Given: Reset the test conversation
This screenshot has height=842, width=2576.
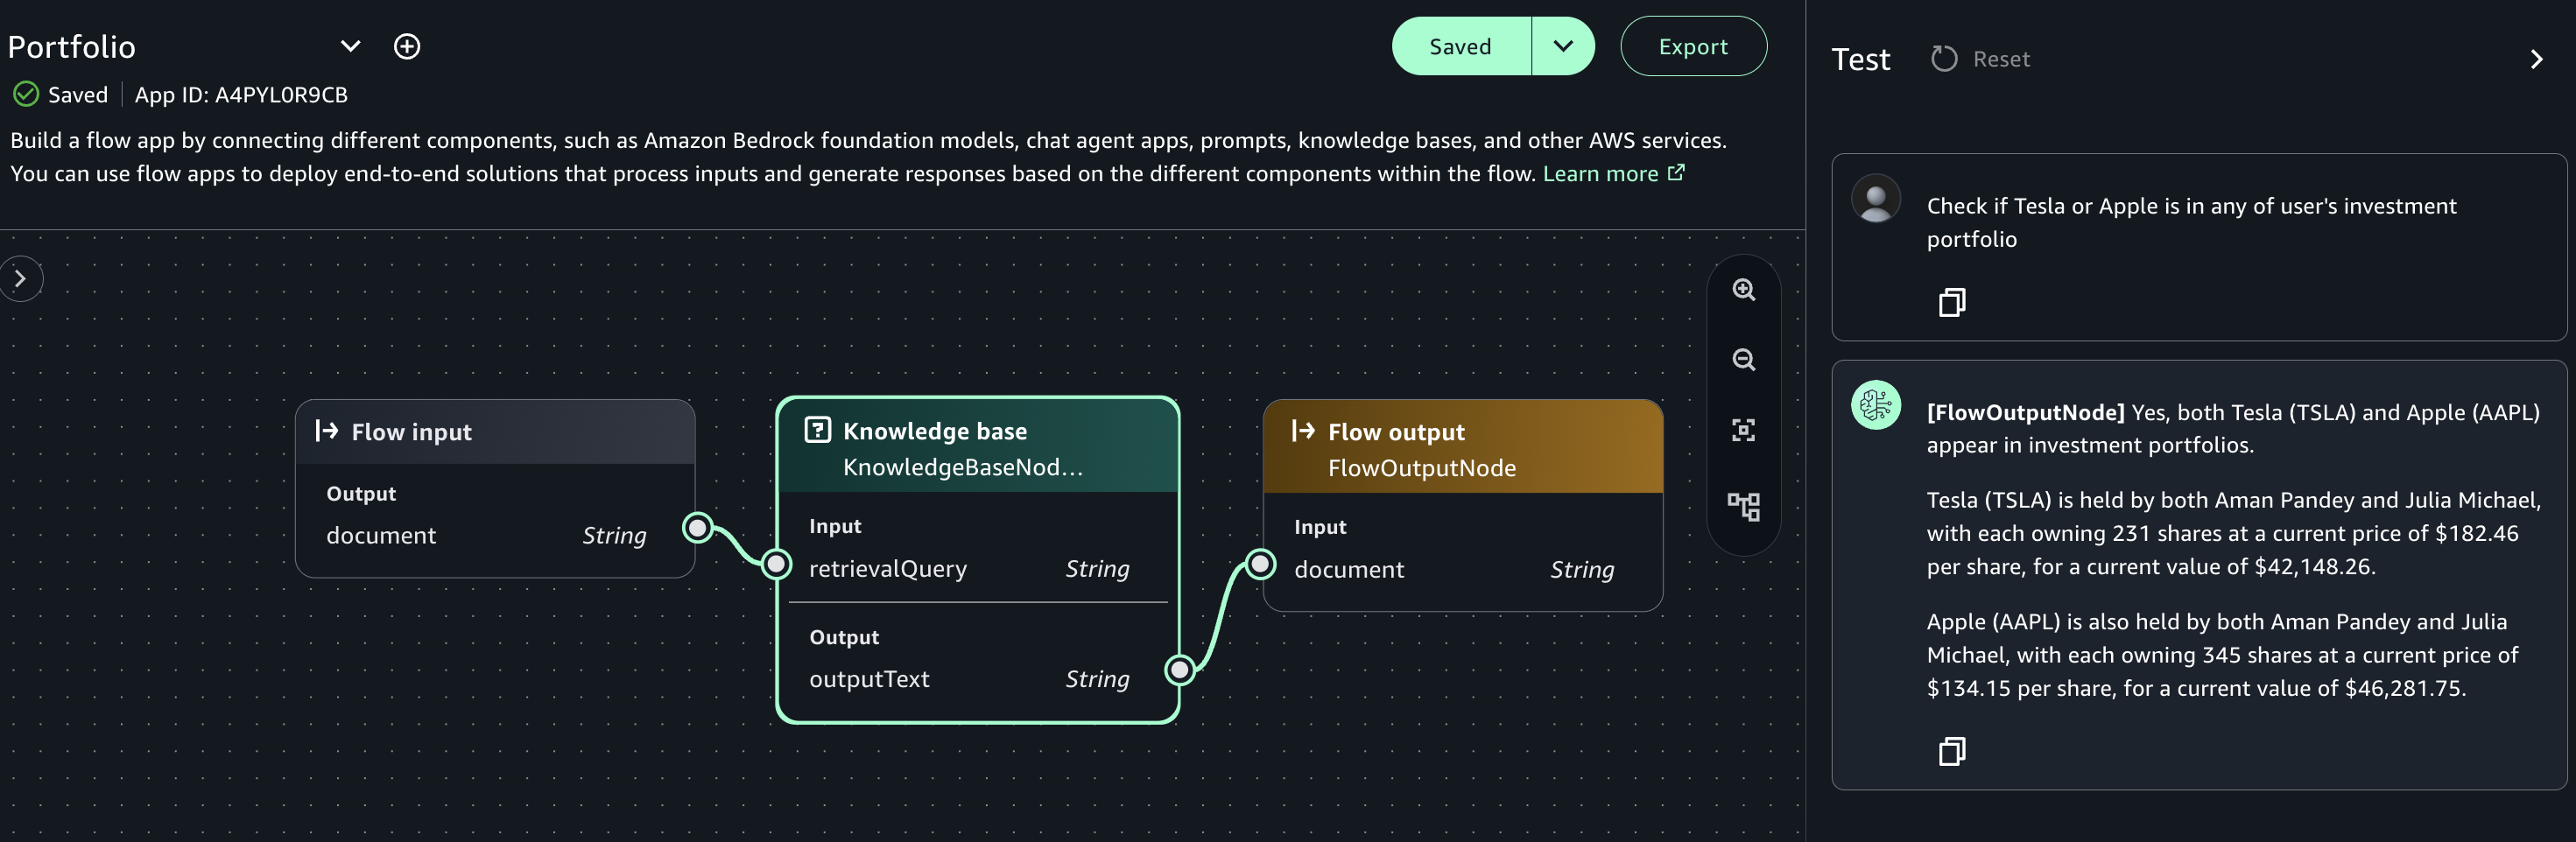Looking at the screenshot, I should pos(1980,59).
